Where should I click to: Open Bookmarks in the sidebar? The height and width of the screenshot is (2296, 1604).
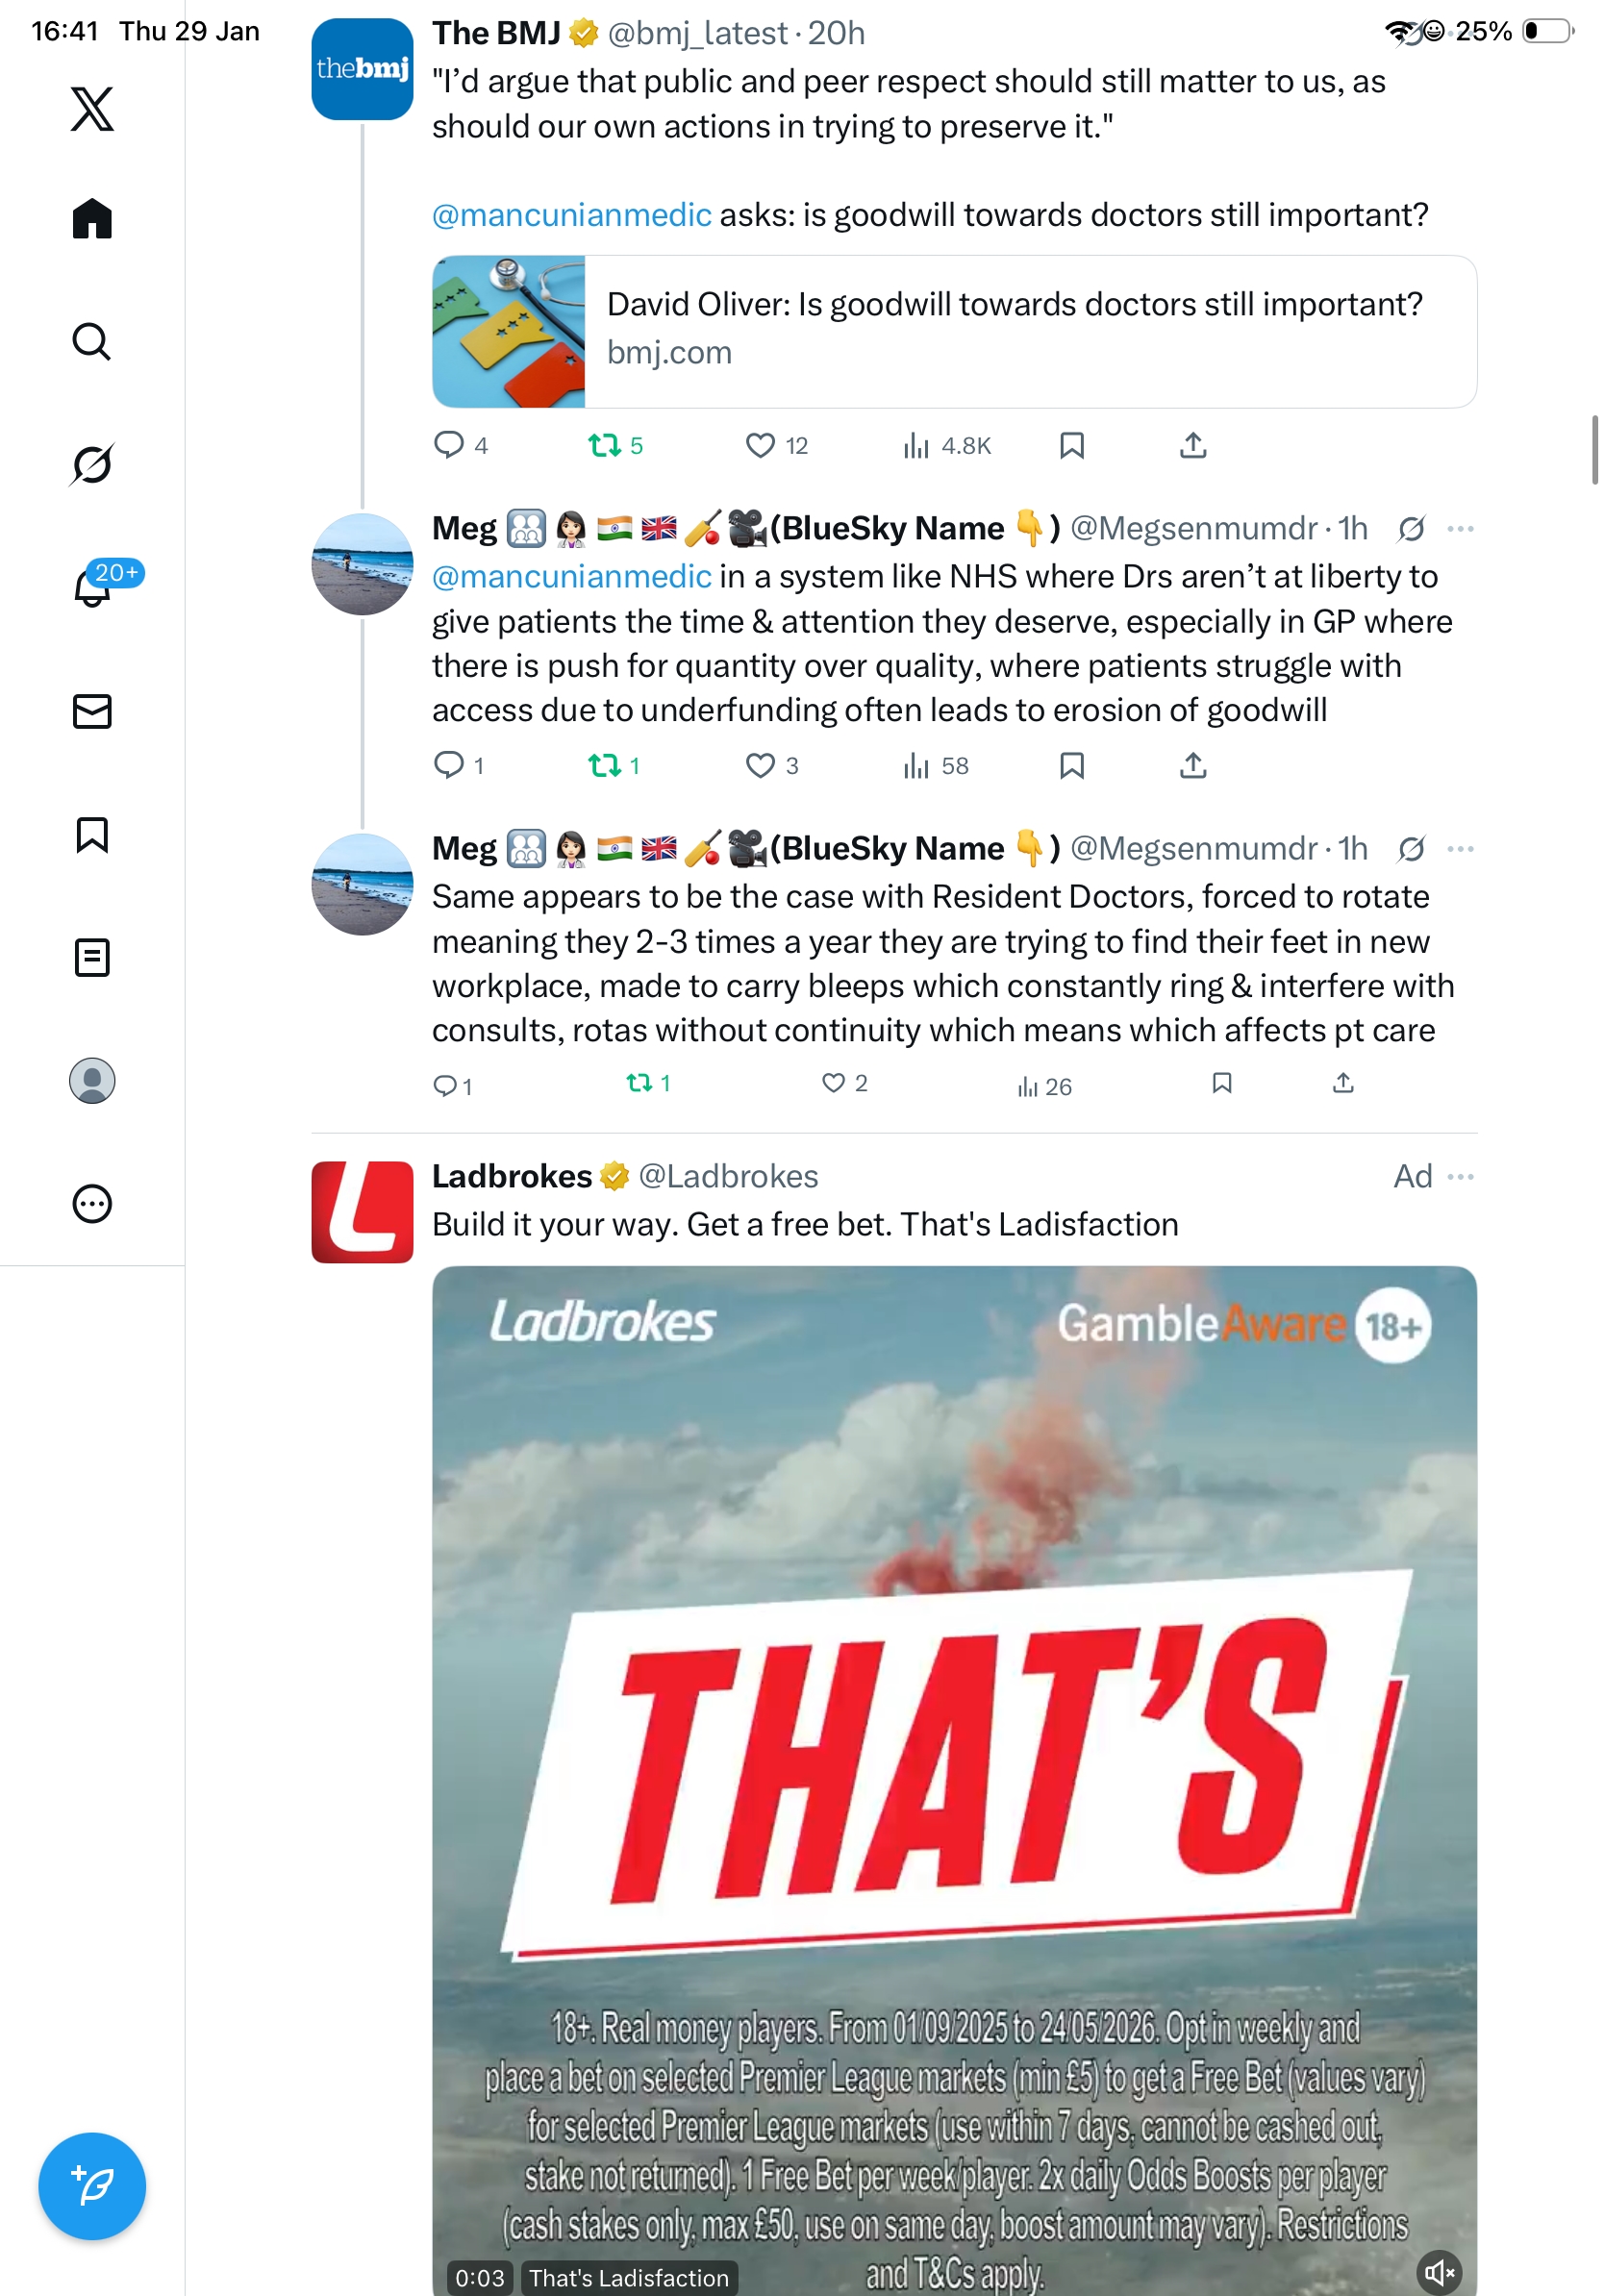pyautogui.click(x=92, y=834)
